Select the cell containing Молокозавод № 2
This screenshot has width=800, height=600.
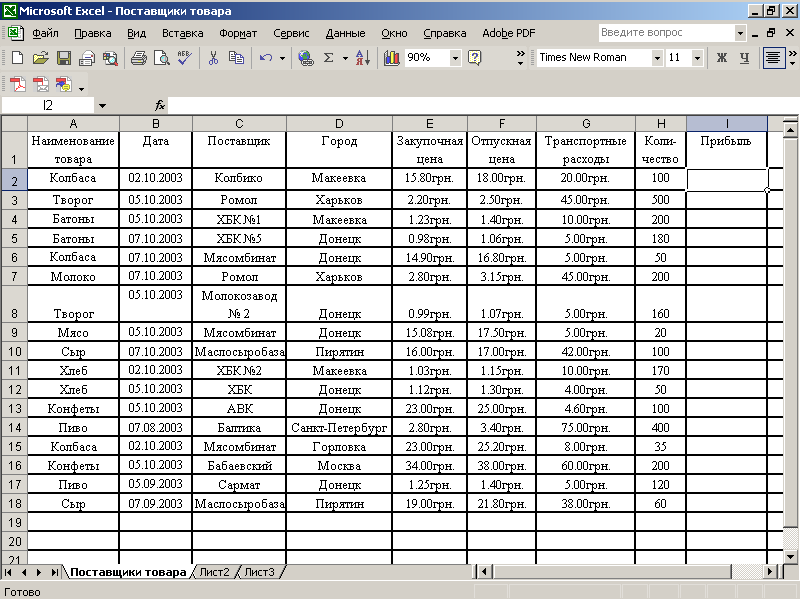point(239,304)
